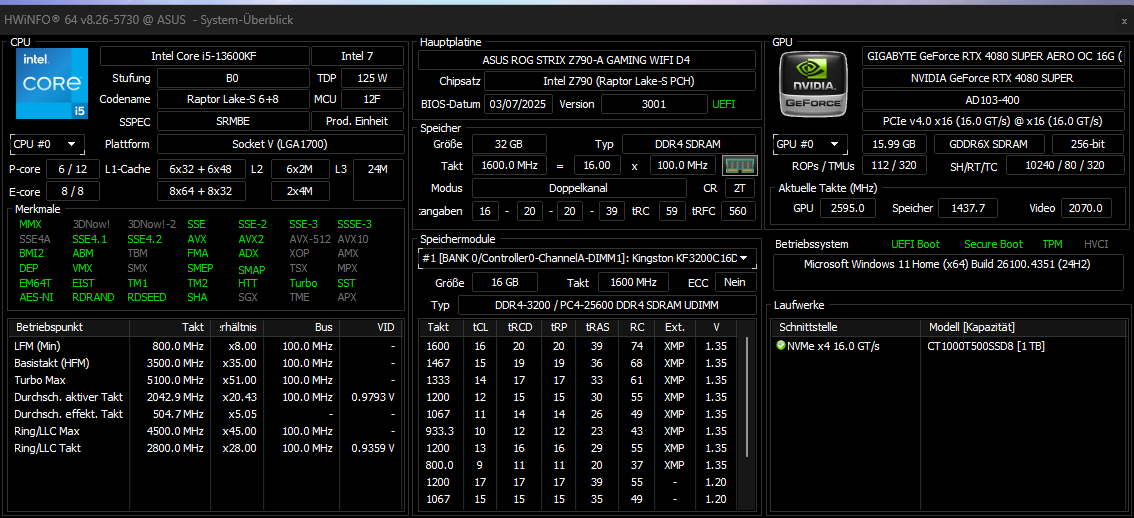
Task: Expand the Speichermodule BANK 0 dropdown
Action: click(x=586, y=258)
